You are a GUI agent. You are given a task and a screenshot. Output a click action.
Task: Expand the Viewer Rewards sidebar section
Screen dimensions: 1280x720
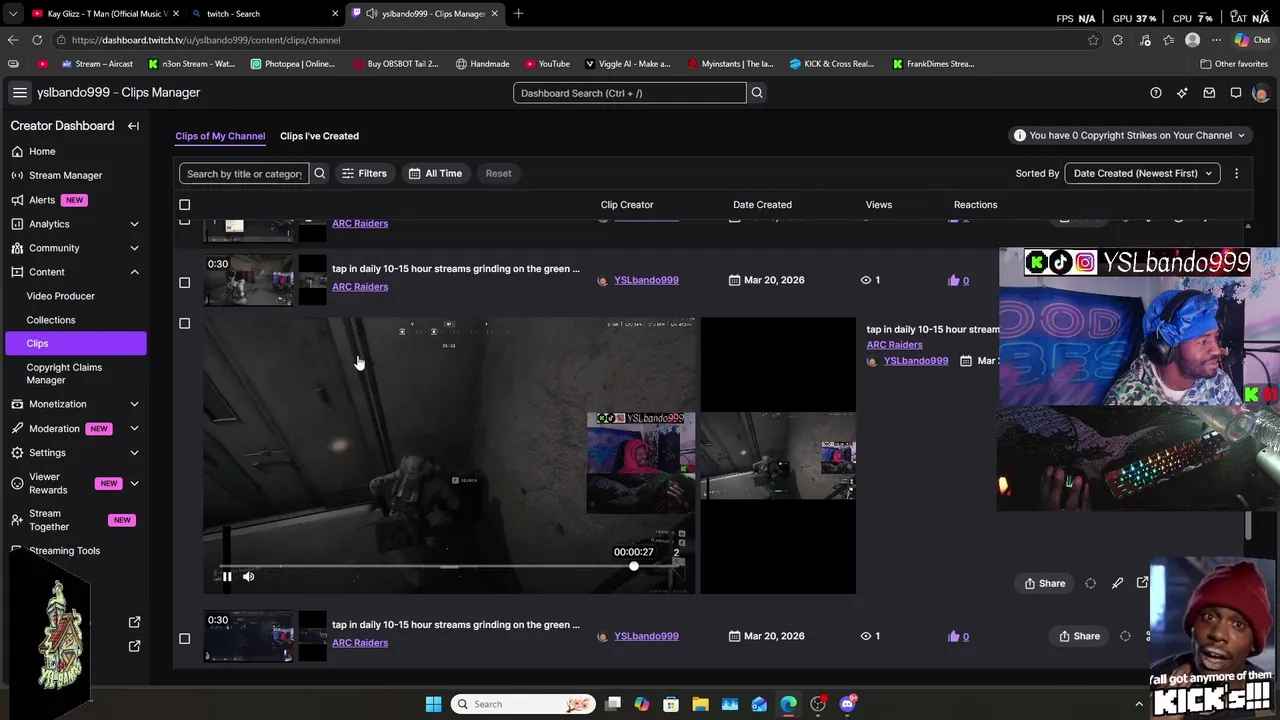tap(134, 484)
